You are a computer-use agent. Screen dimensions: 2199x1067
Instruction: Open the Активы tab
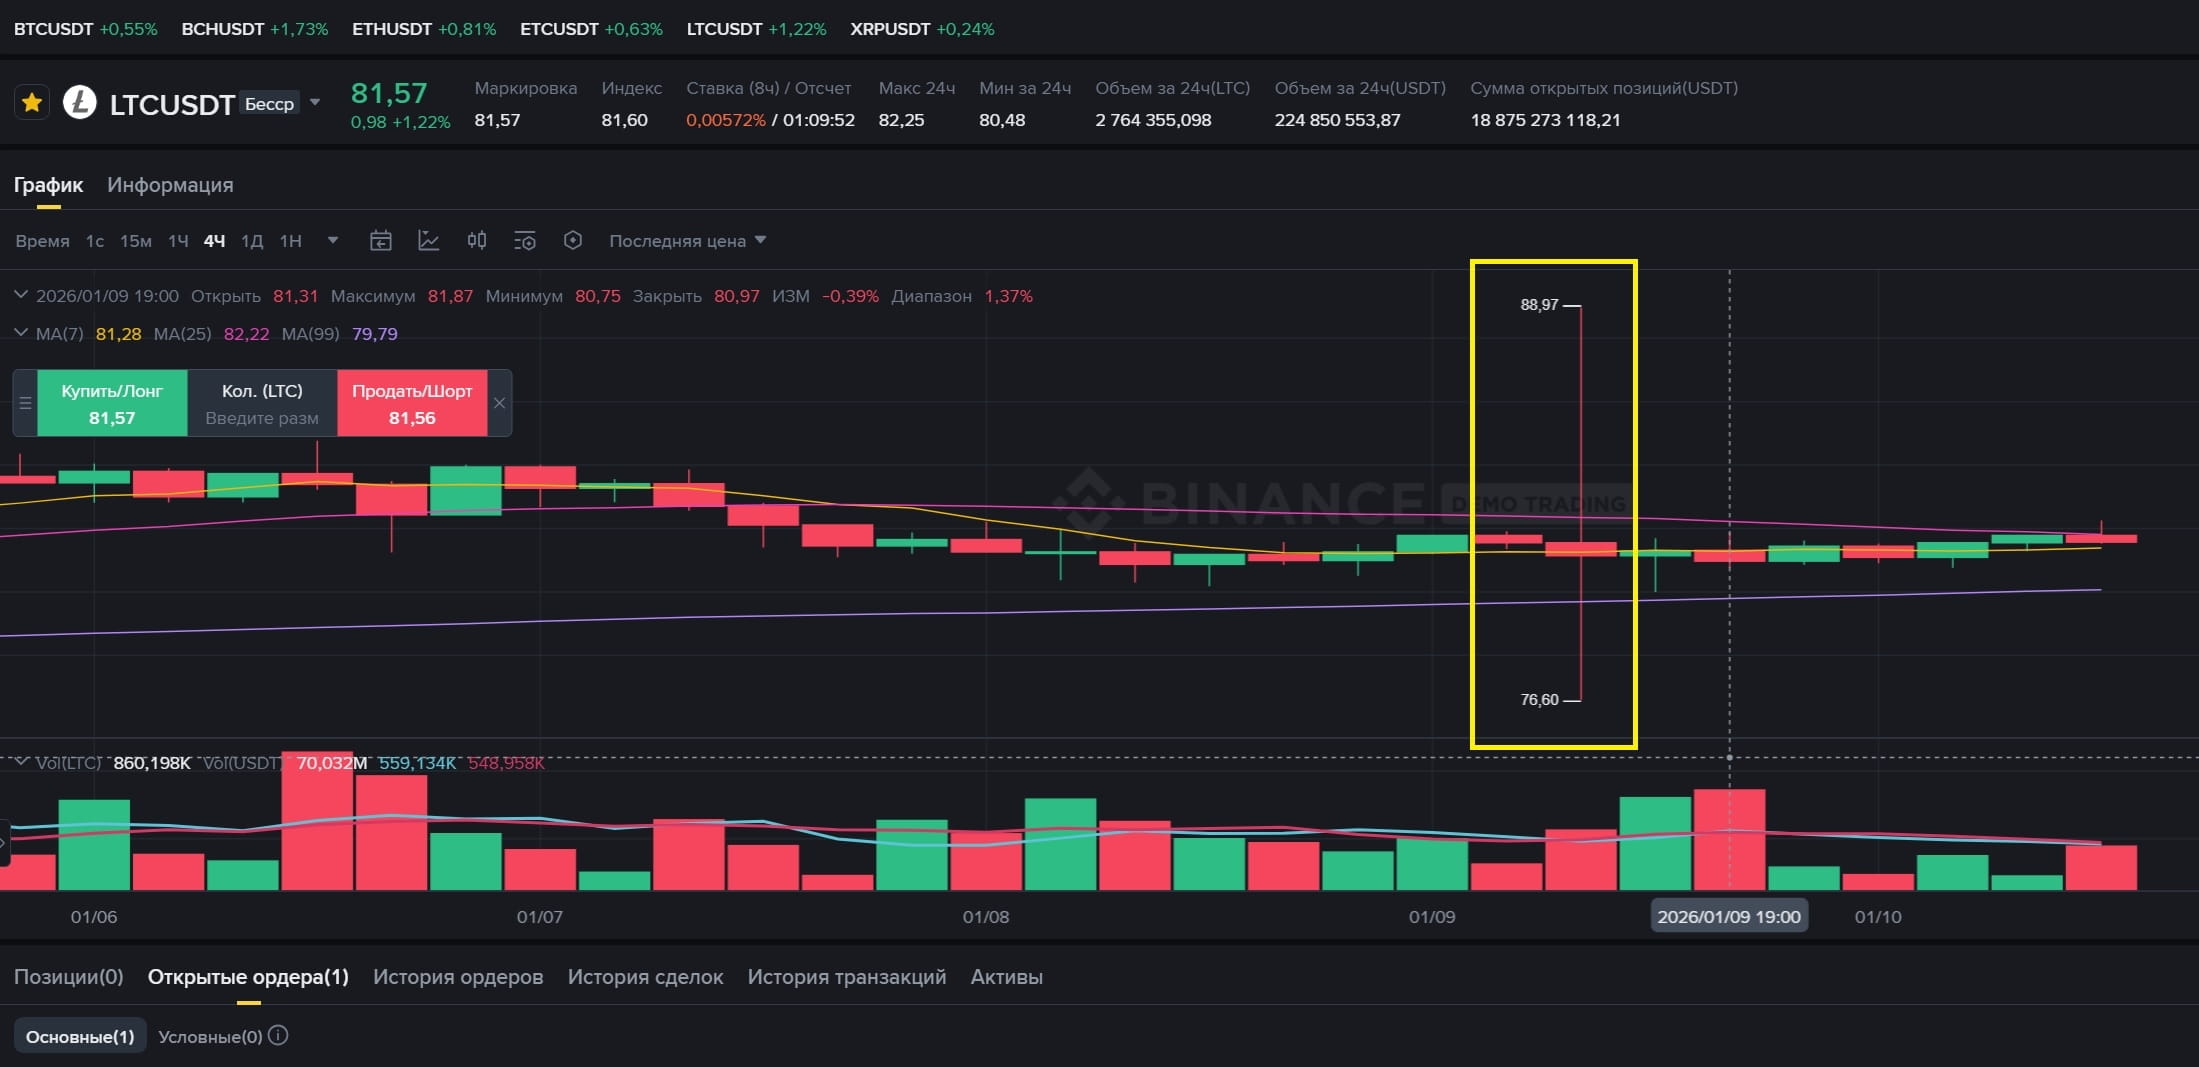pos(1007,977)
